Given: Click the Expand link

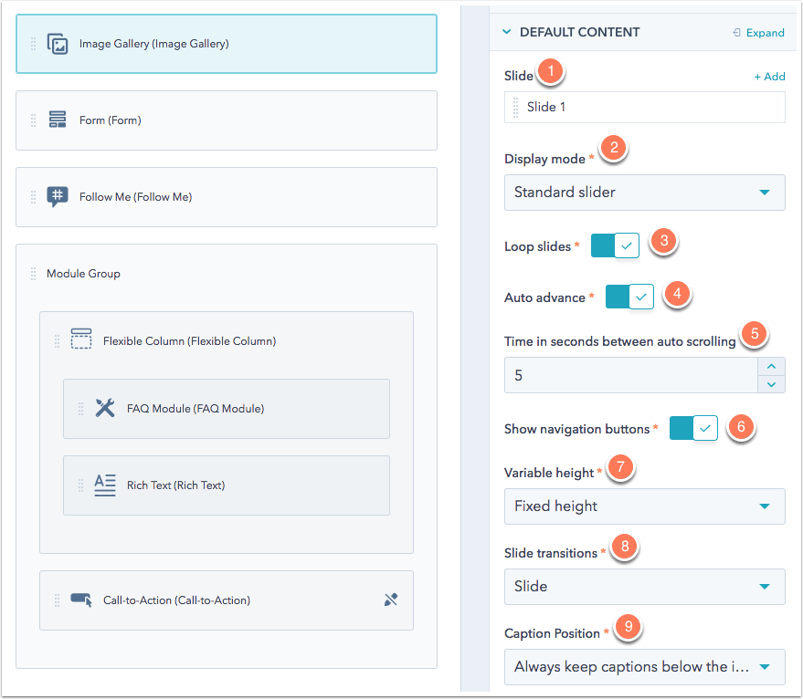Looking at the screenshot, I should tap(765, 33).
